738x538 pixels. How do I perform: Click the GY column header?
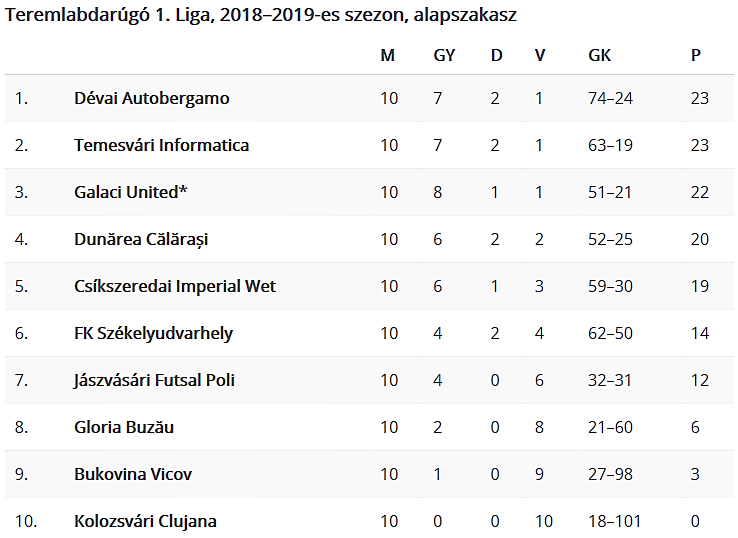[444, 56]
